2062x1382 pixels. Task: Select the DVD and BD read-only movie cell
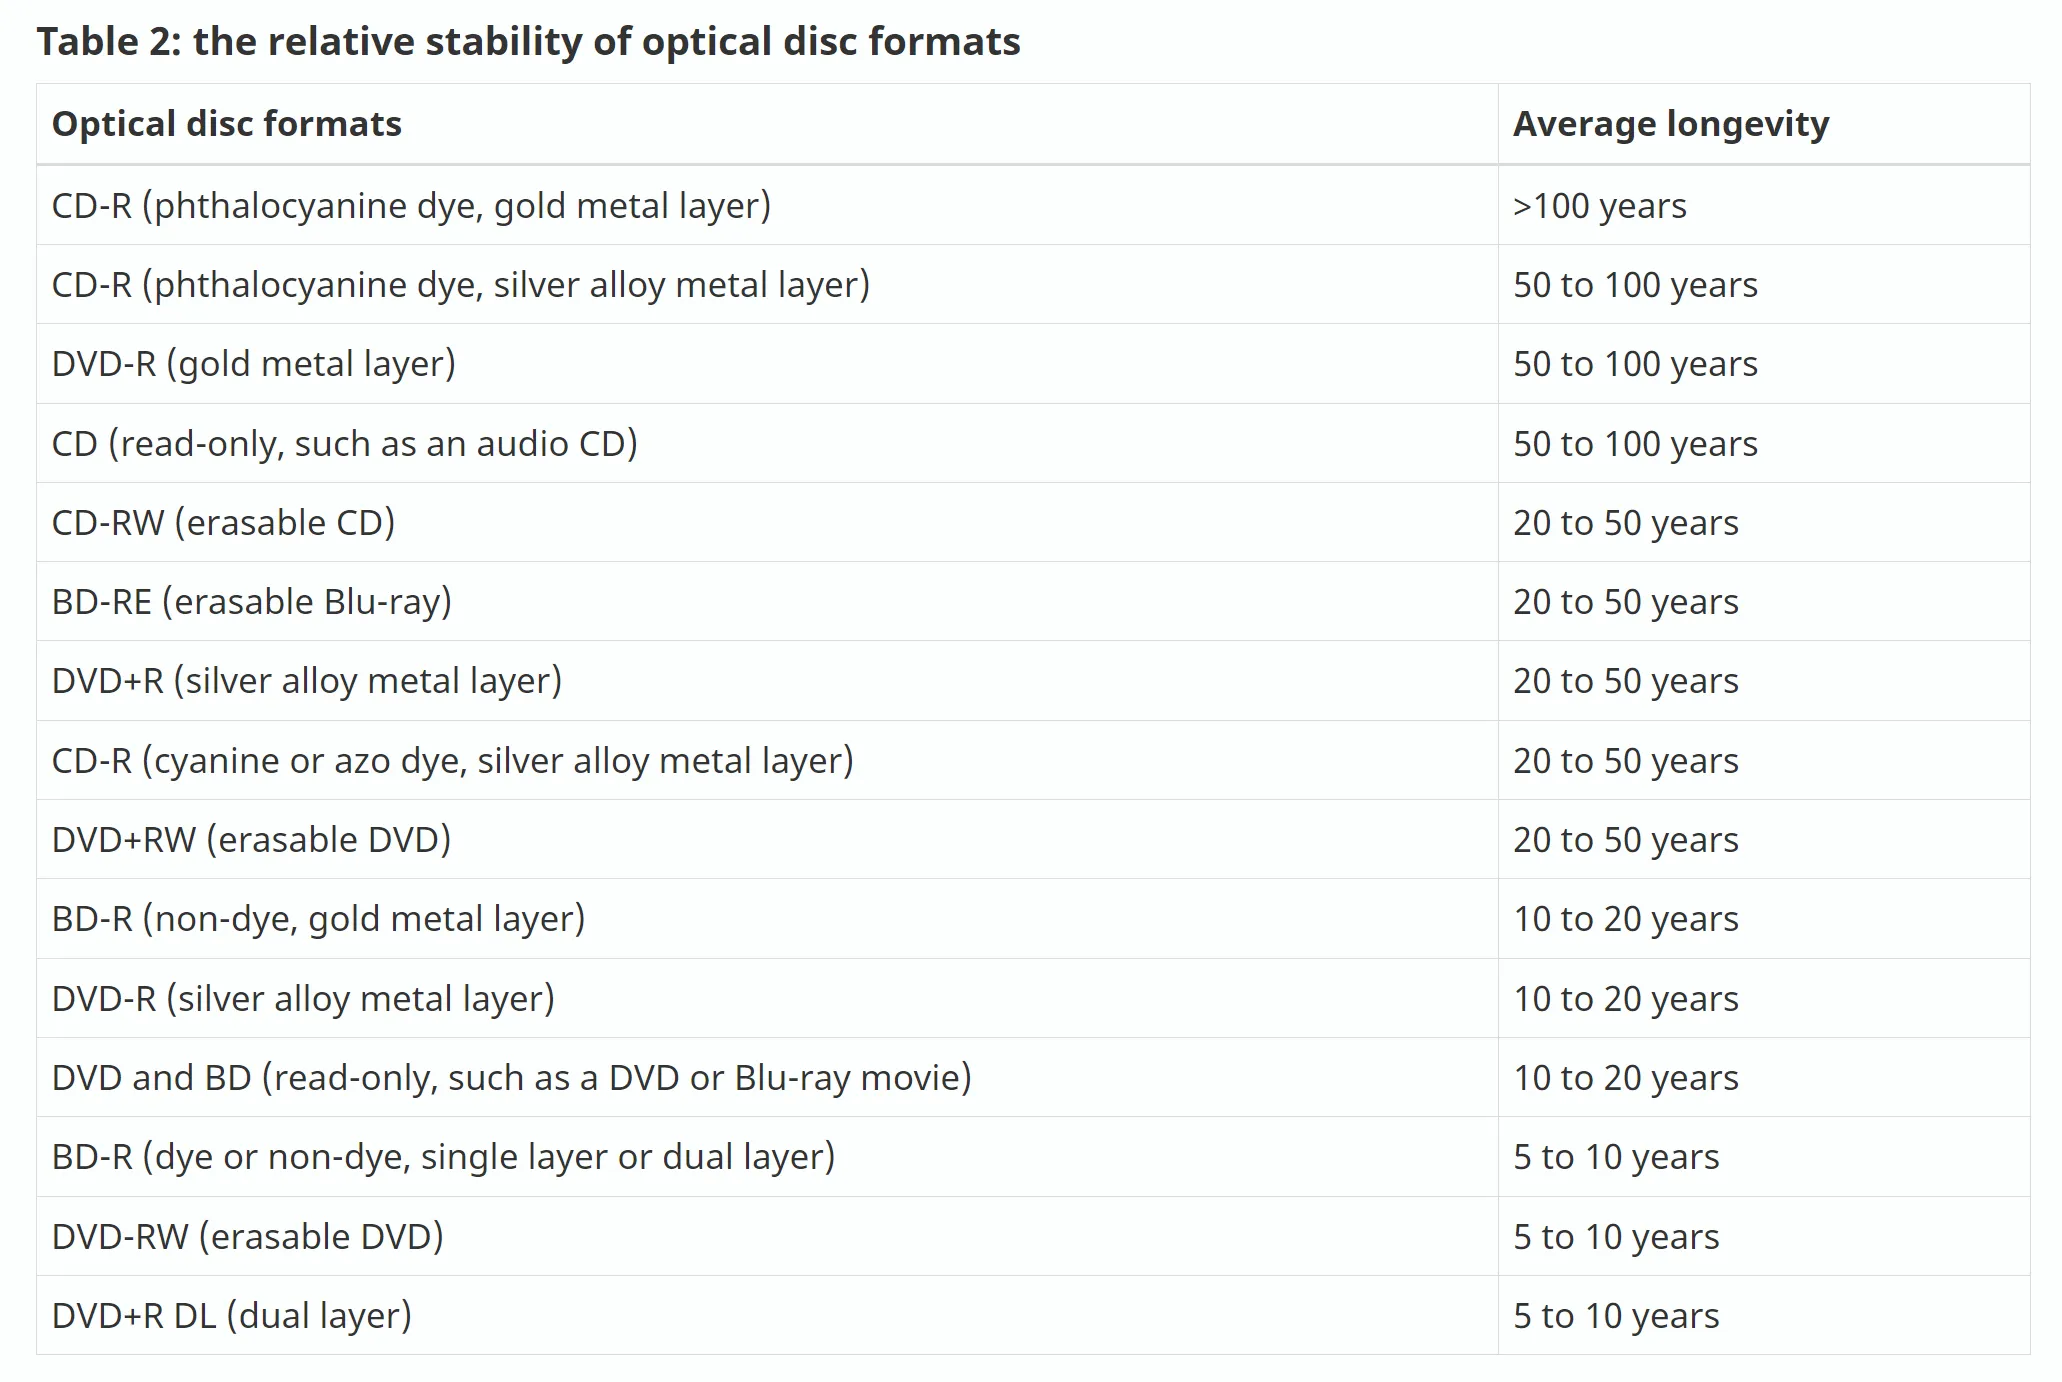511,1078
